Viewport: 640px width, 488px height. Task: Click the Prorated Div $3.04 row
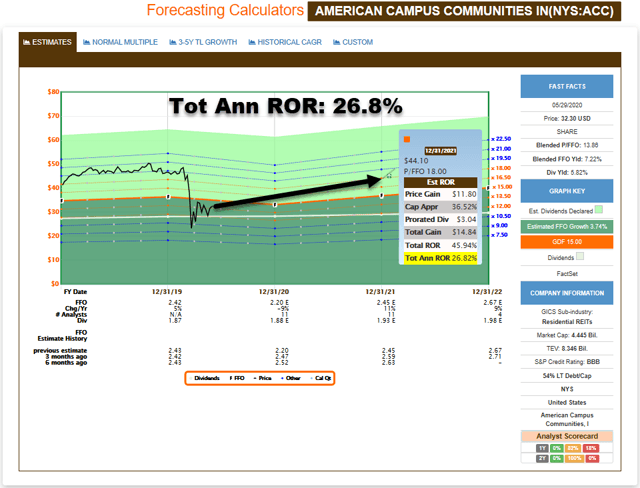click(440, 220)
